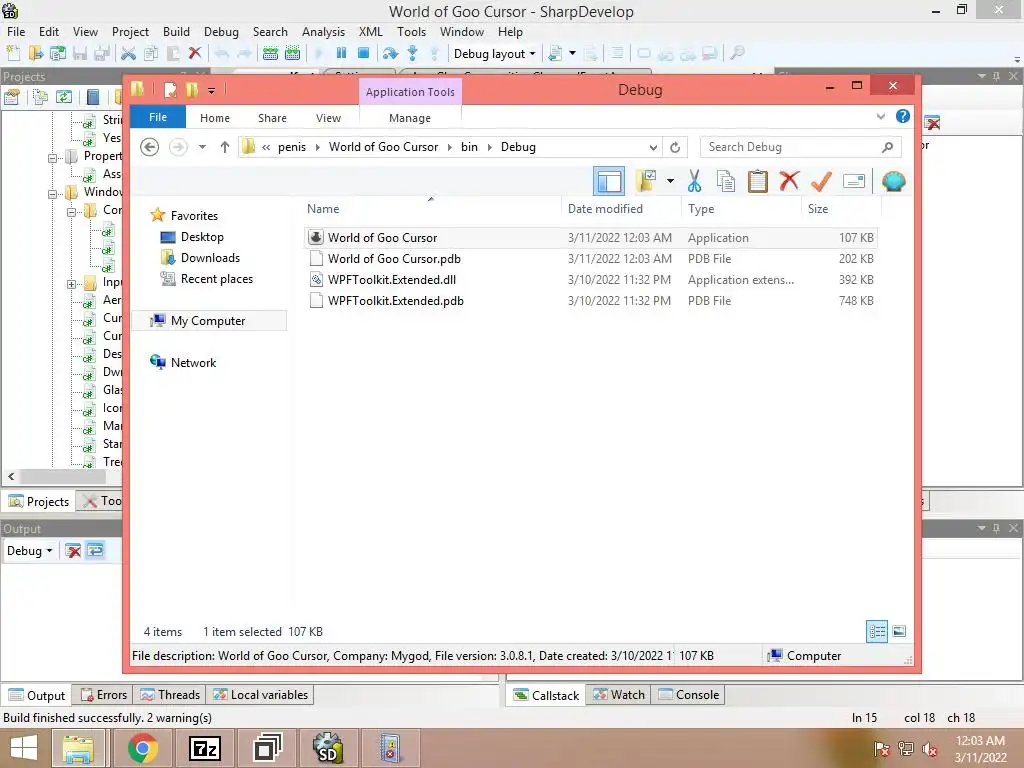Switch Explorer to details view
Viewport: 1024px width, 768px height.
[877, 631]
